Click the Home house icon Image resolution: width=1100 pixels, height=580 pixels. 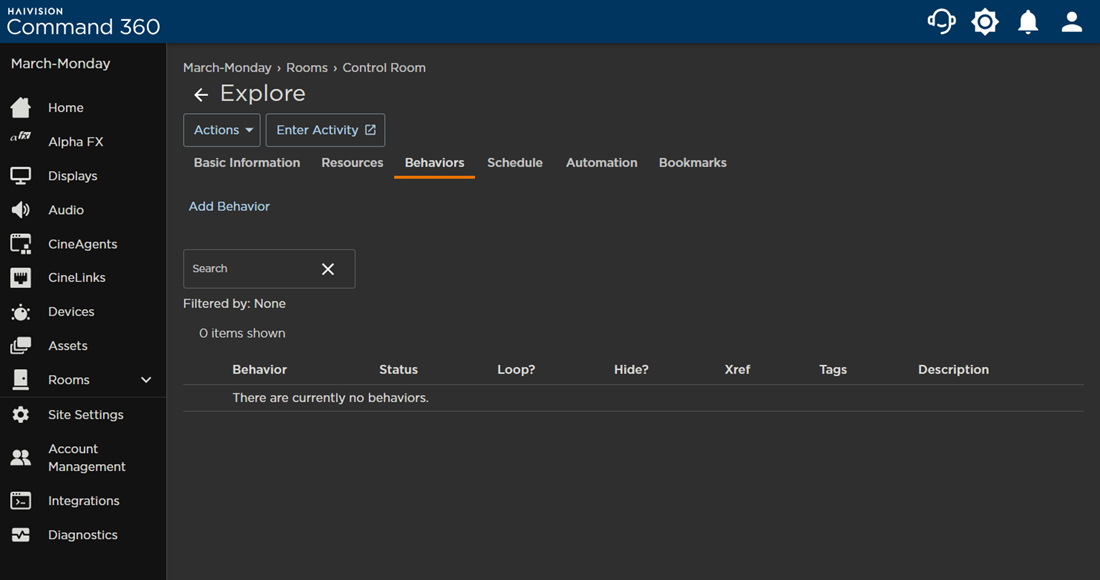(x=20, y=107)
